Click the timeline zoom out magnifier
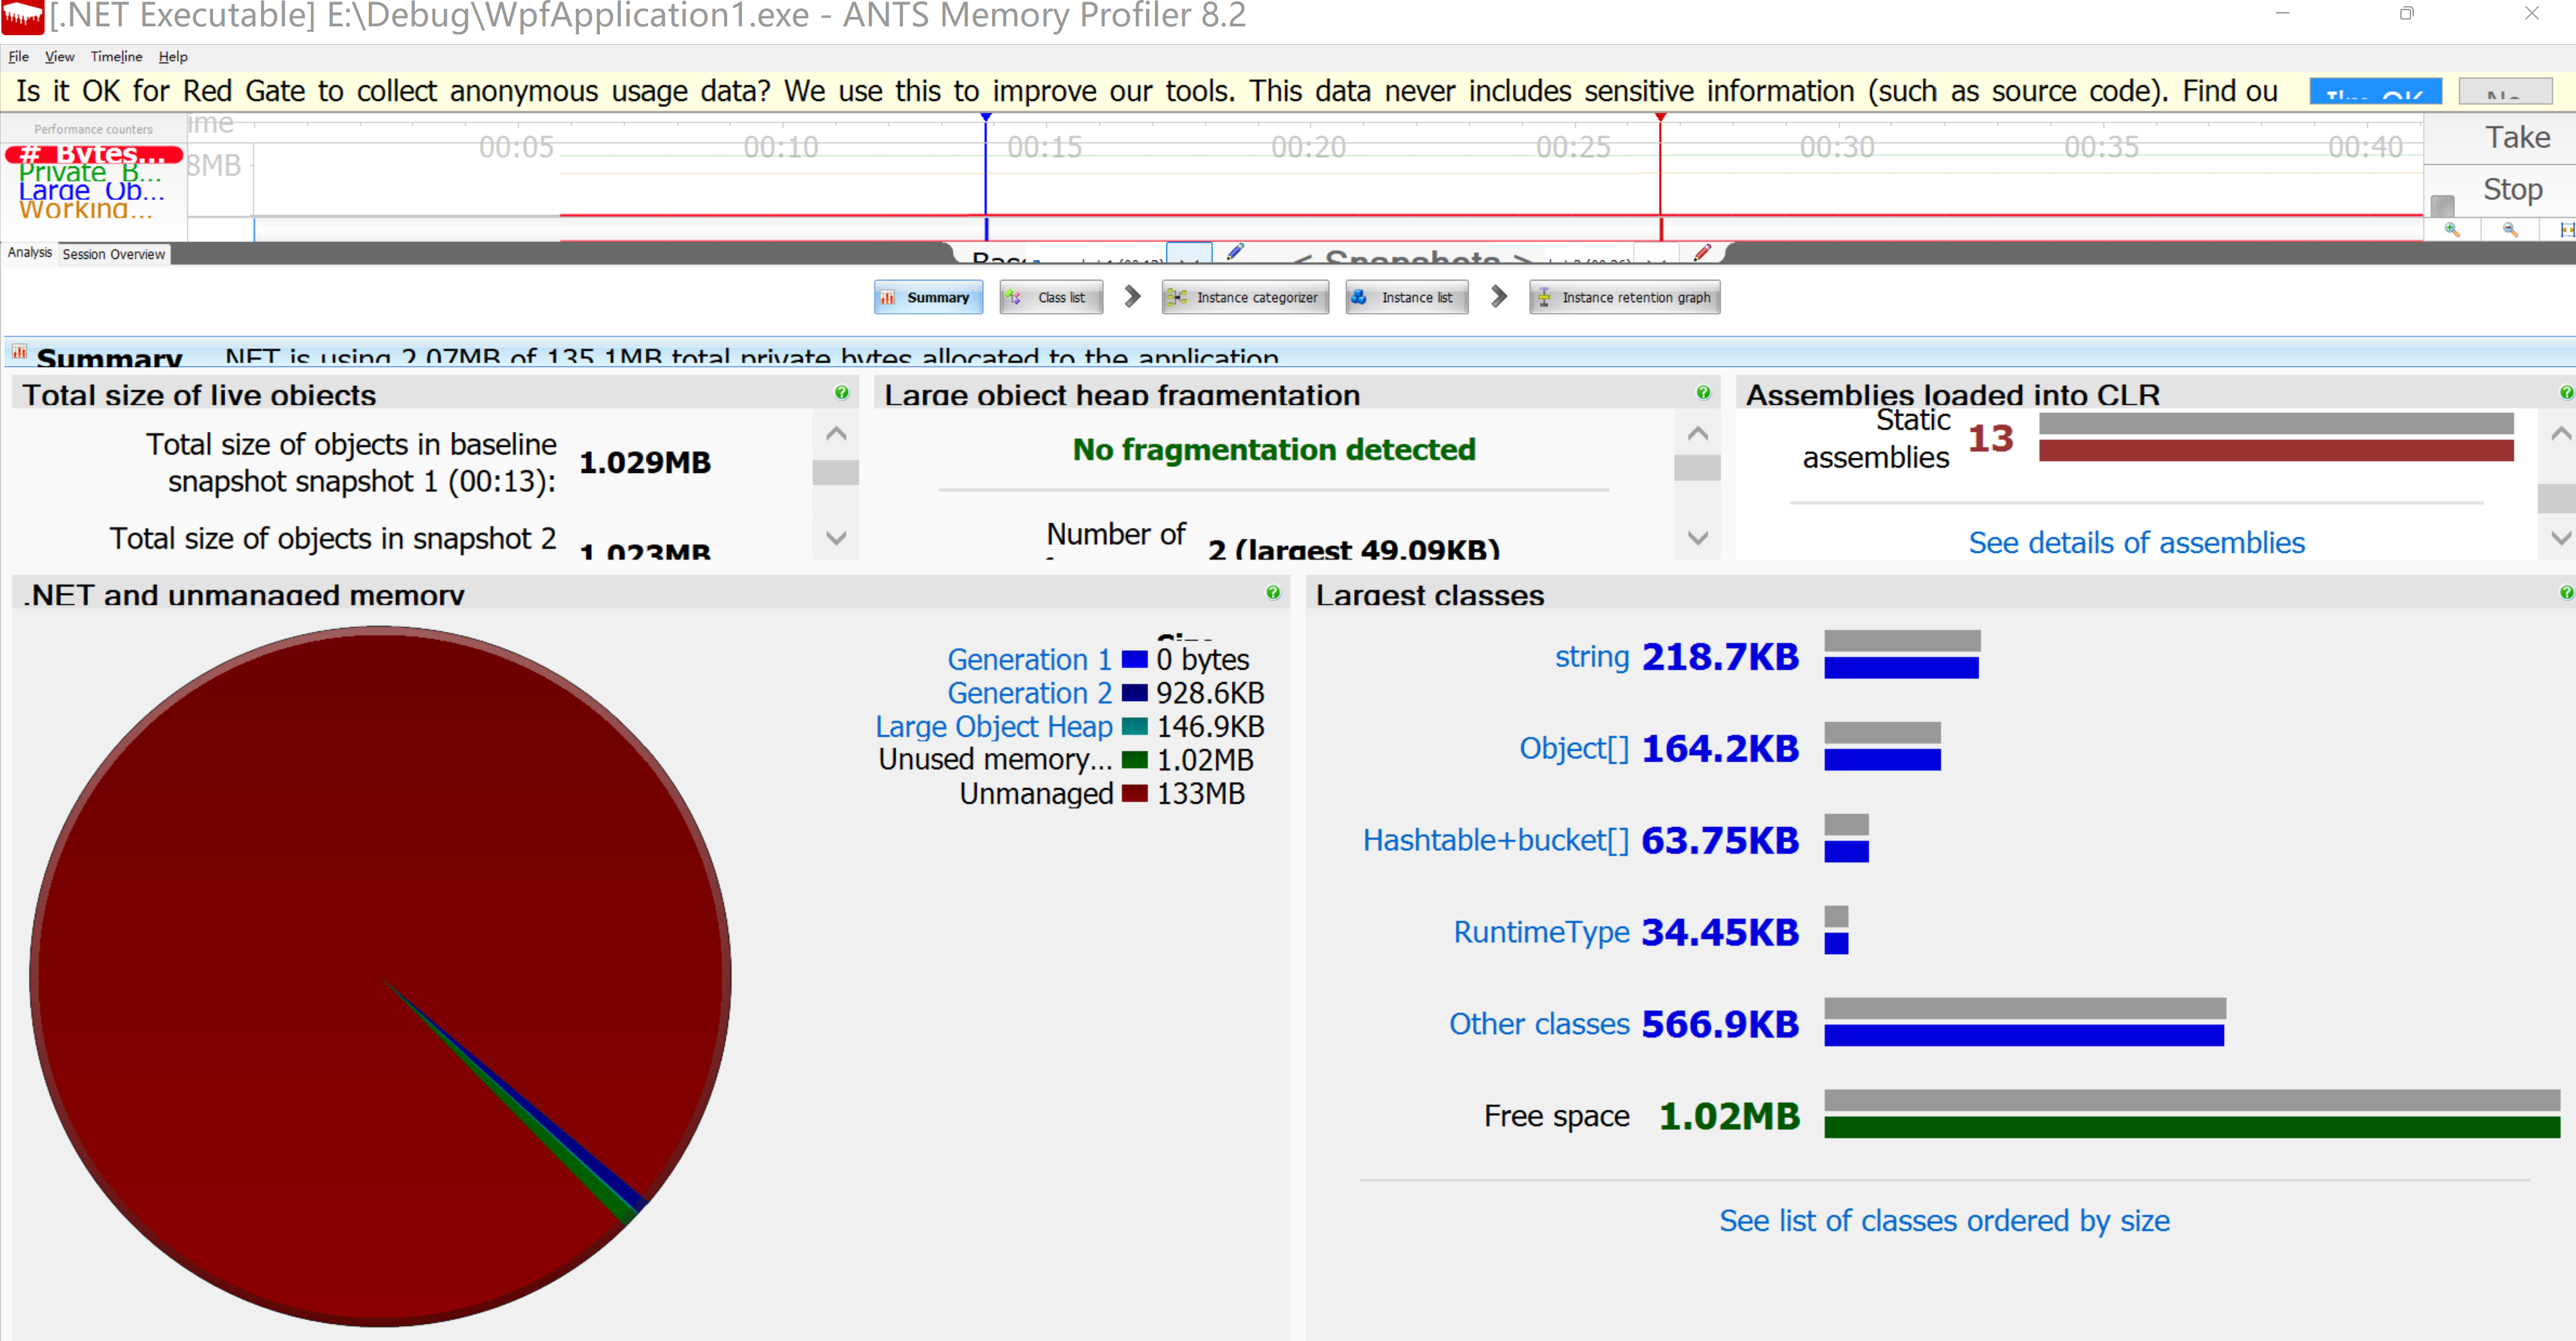 tap(2510, 230)
